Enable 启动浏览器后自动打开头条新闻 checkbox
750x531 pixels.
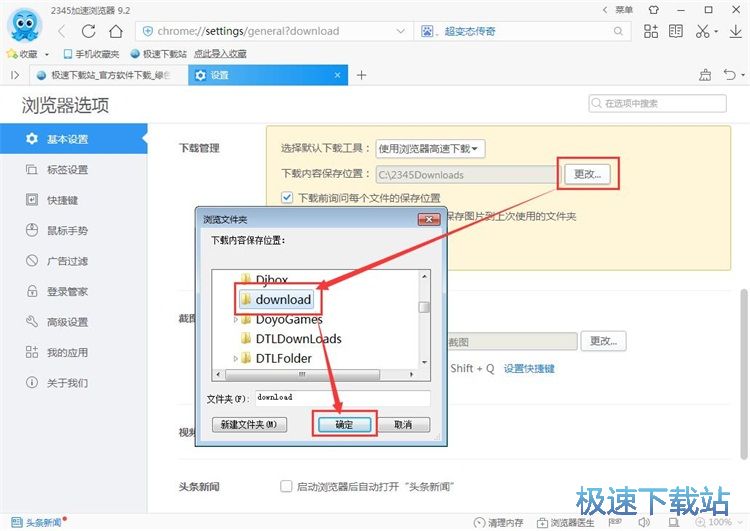[286, 487]
